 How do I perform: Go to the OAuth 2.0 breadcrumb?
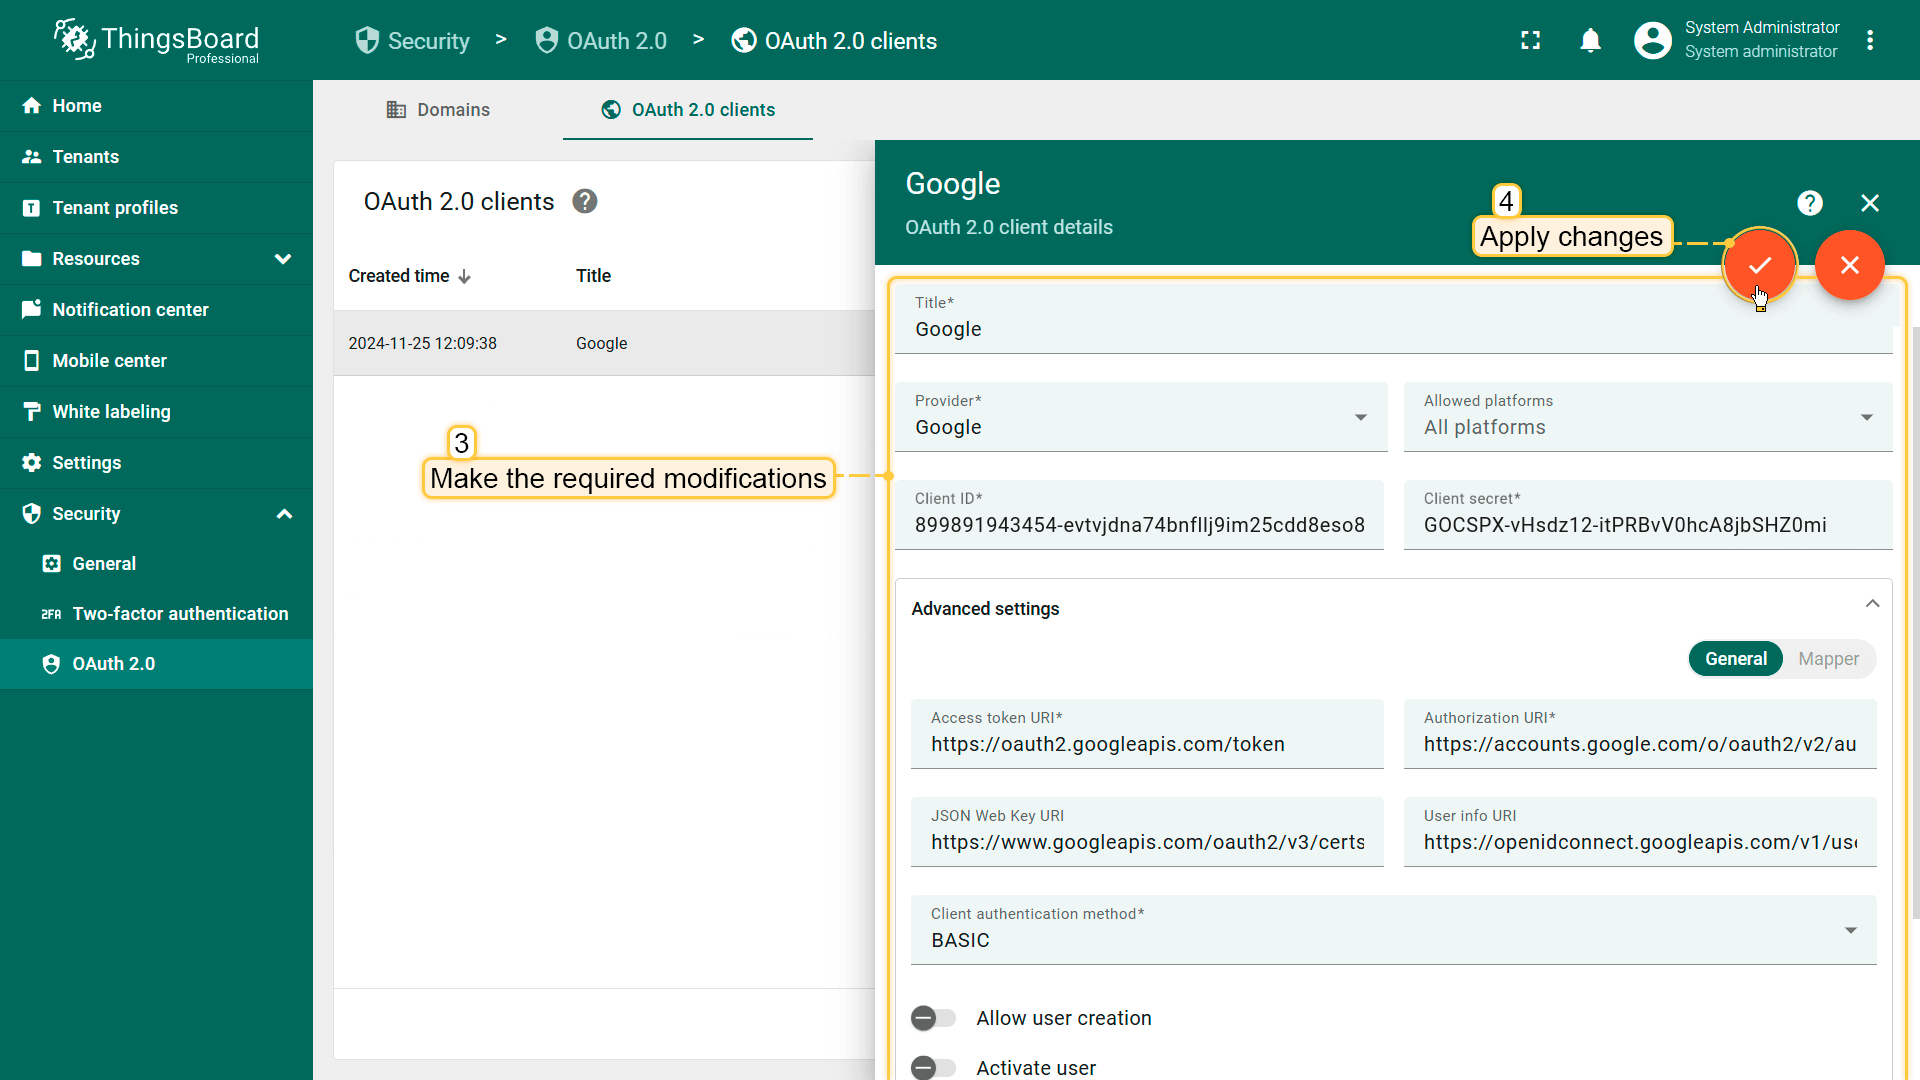pyautogui.click(x=602, y=41)
